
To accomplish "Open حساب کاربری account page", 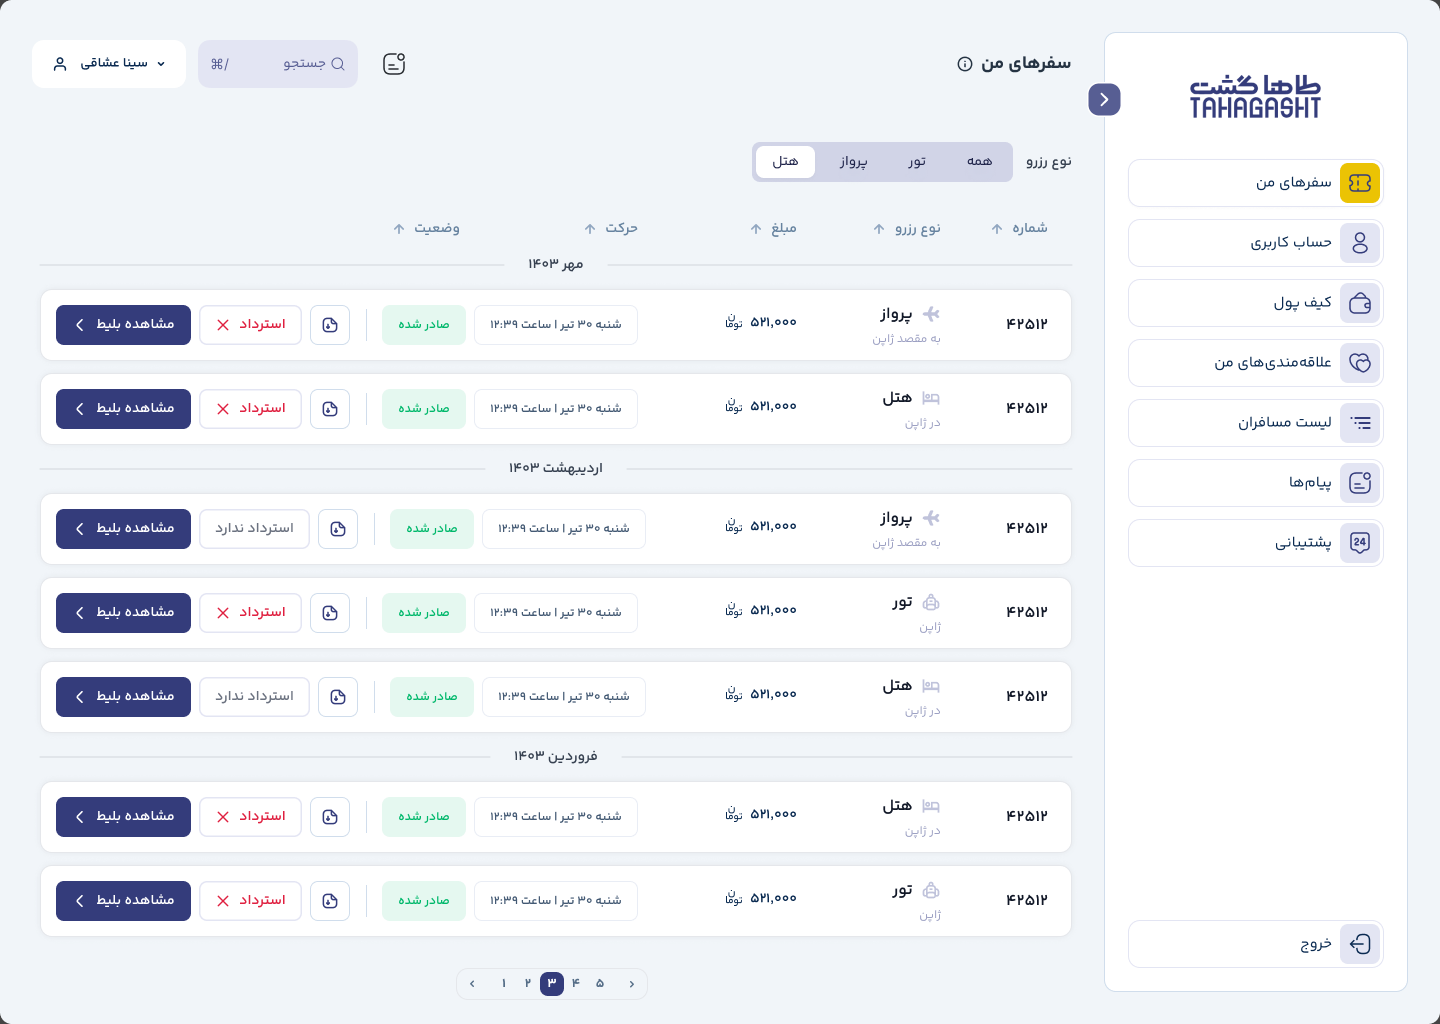I will tap(1256, 243).
